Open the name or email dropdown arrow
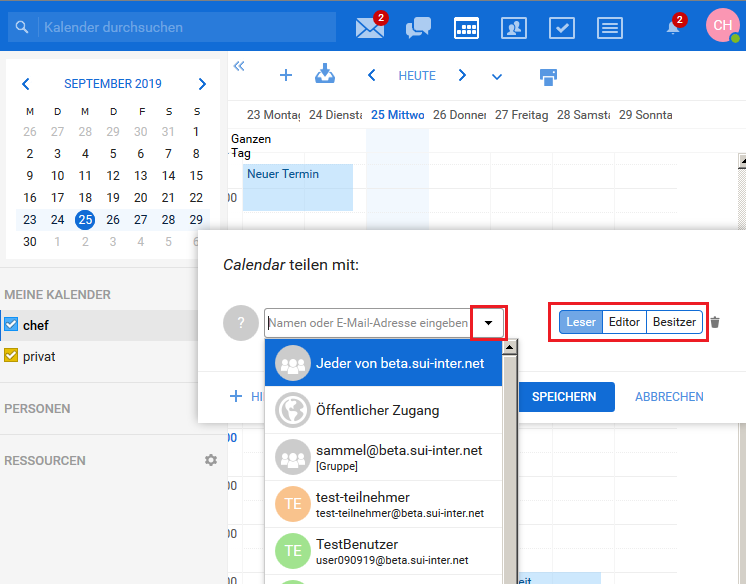This screenshot has width=746, height=584. coord(488,323)
